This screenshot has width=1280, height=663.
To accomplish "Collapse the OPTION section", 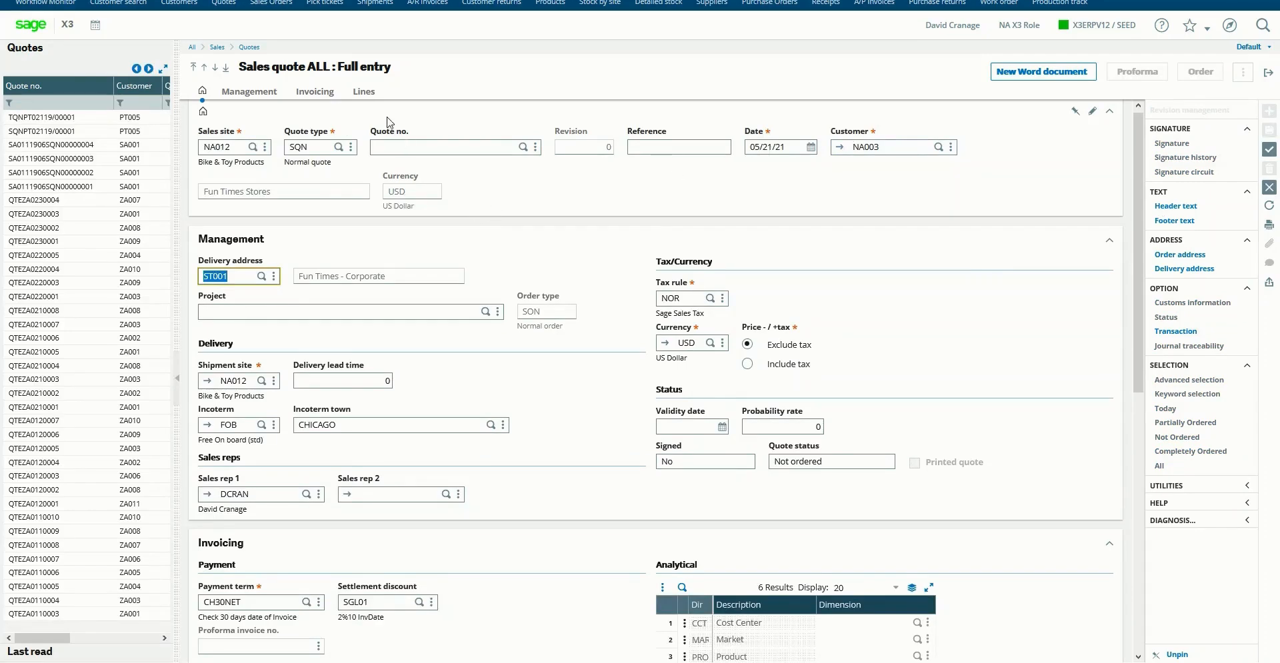I will pyautogui.click(x=1247, y=288).
